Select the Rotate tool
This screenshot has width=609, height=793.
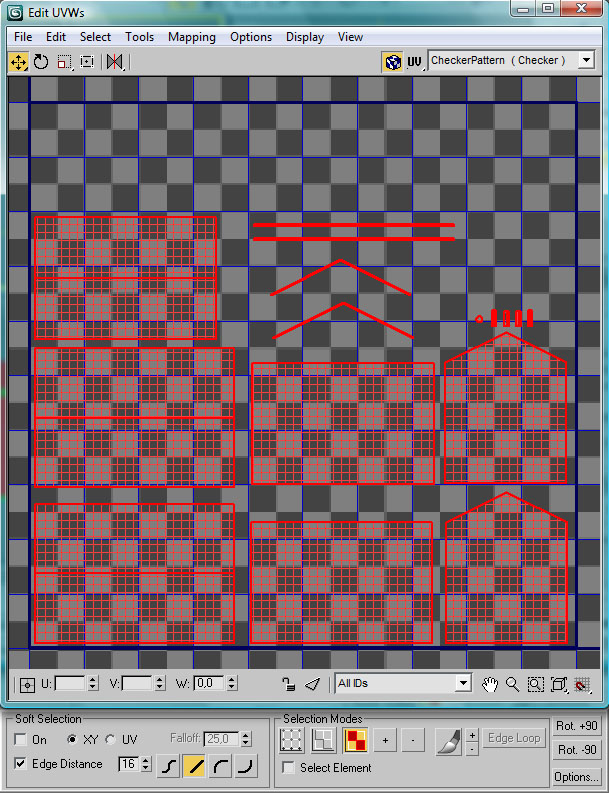click(x=41, y=61)
